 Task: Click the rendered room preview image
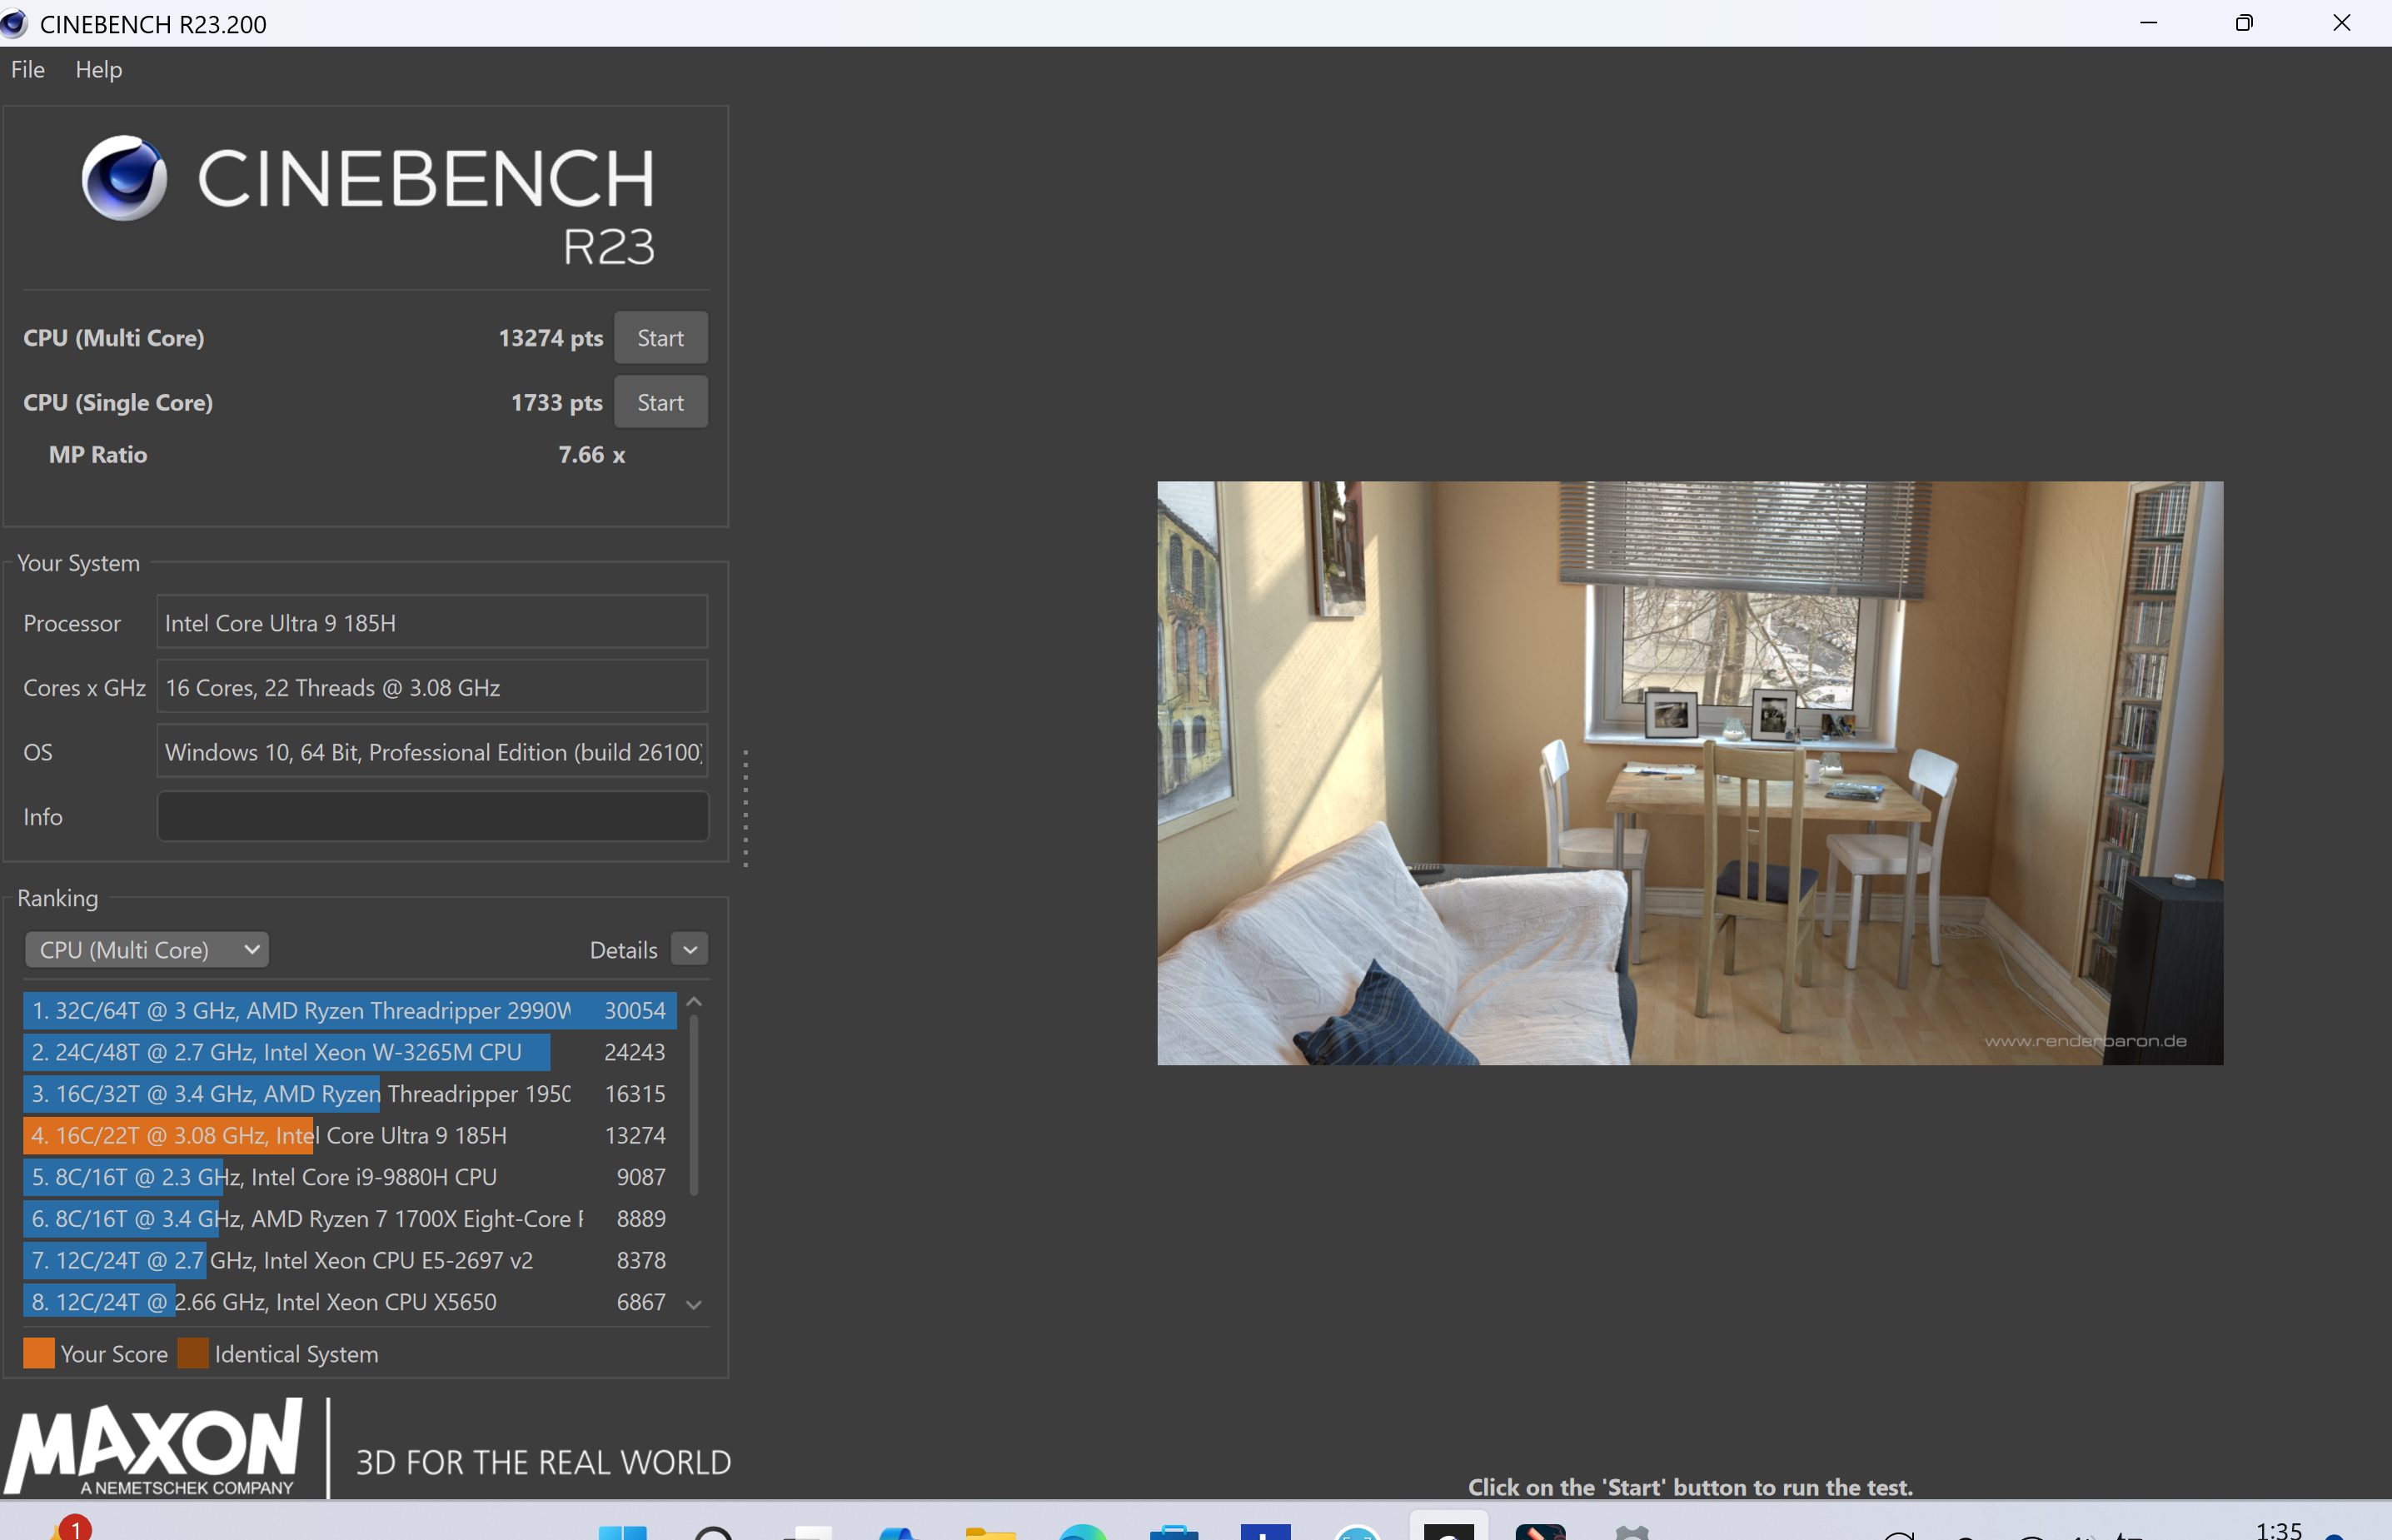1690,772
